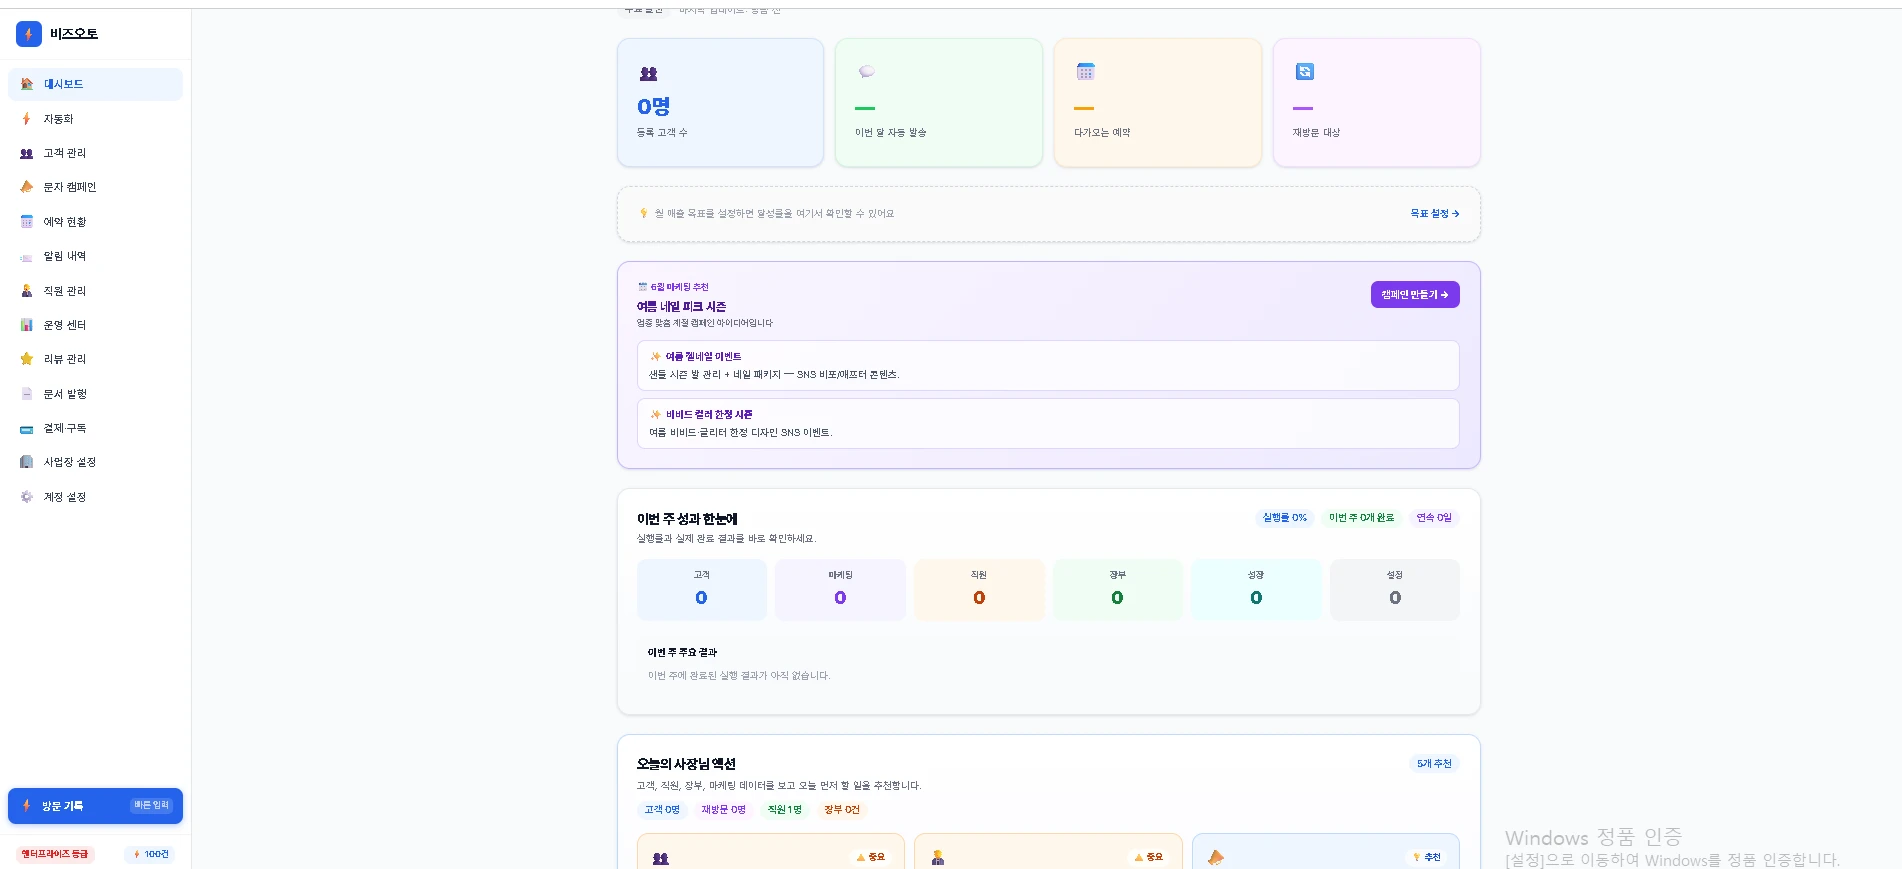
Task: Select 문자 캠페인 in the sidebar
Action: pos(95,187)
